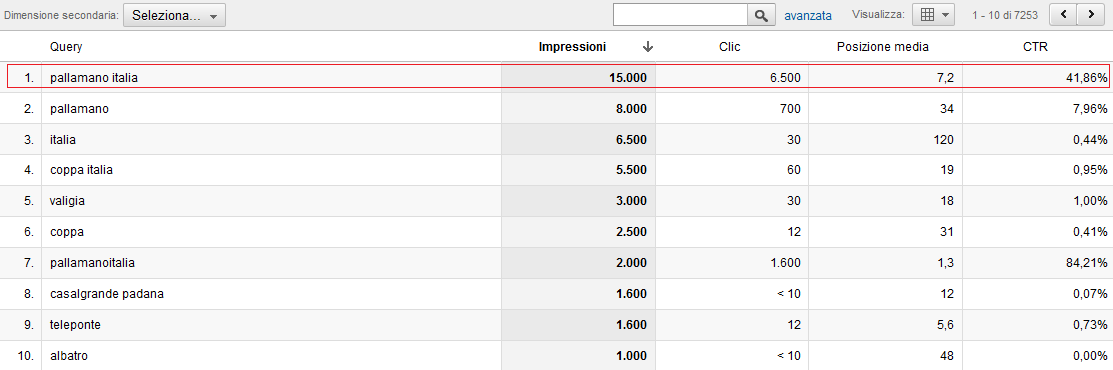
Task: Select the query albatro
Action: point(69,356)
